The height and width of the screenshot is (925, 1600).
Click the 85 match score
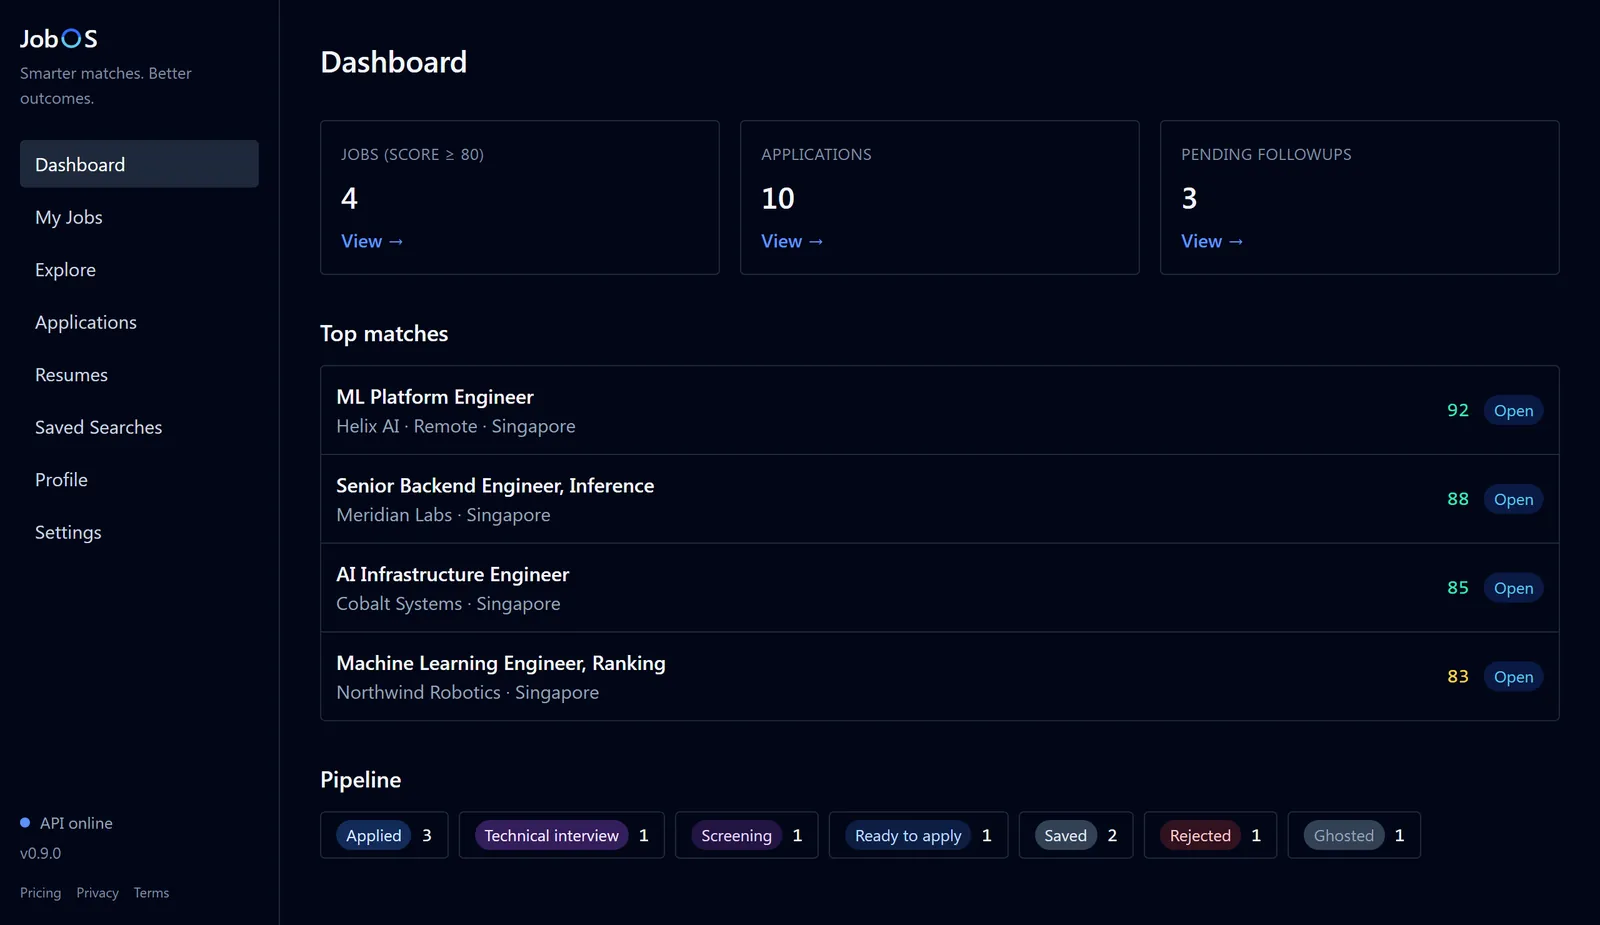(1458, 588)
